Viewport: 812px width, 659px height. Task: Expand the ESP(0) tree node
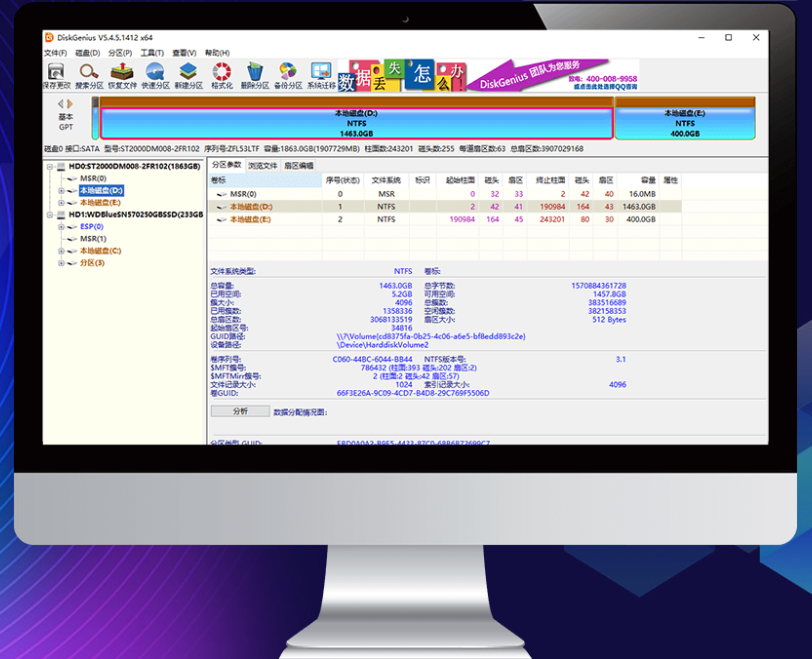[x=61, y=227]
